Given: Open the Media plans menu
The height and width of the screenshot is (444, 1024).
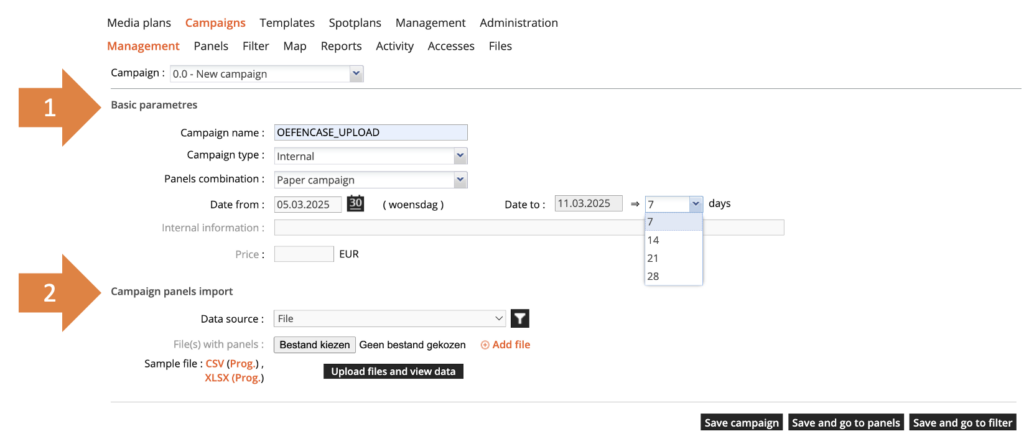Looking at the screenshot, I should click(139, 23).
